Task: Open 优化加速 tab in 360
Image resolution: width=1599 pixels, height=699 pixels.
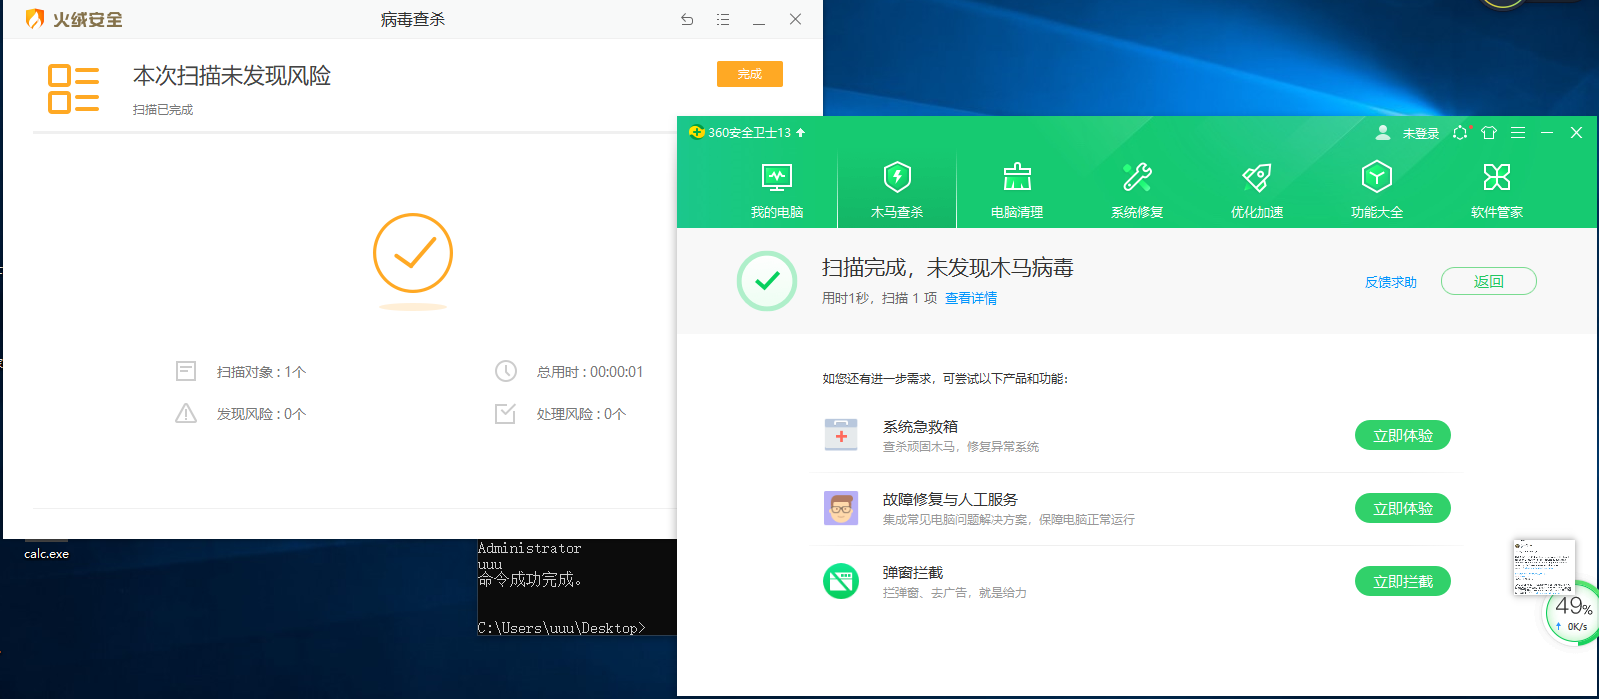Action: [1257, 190]
